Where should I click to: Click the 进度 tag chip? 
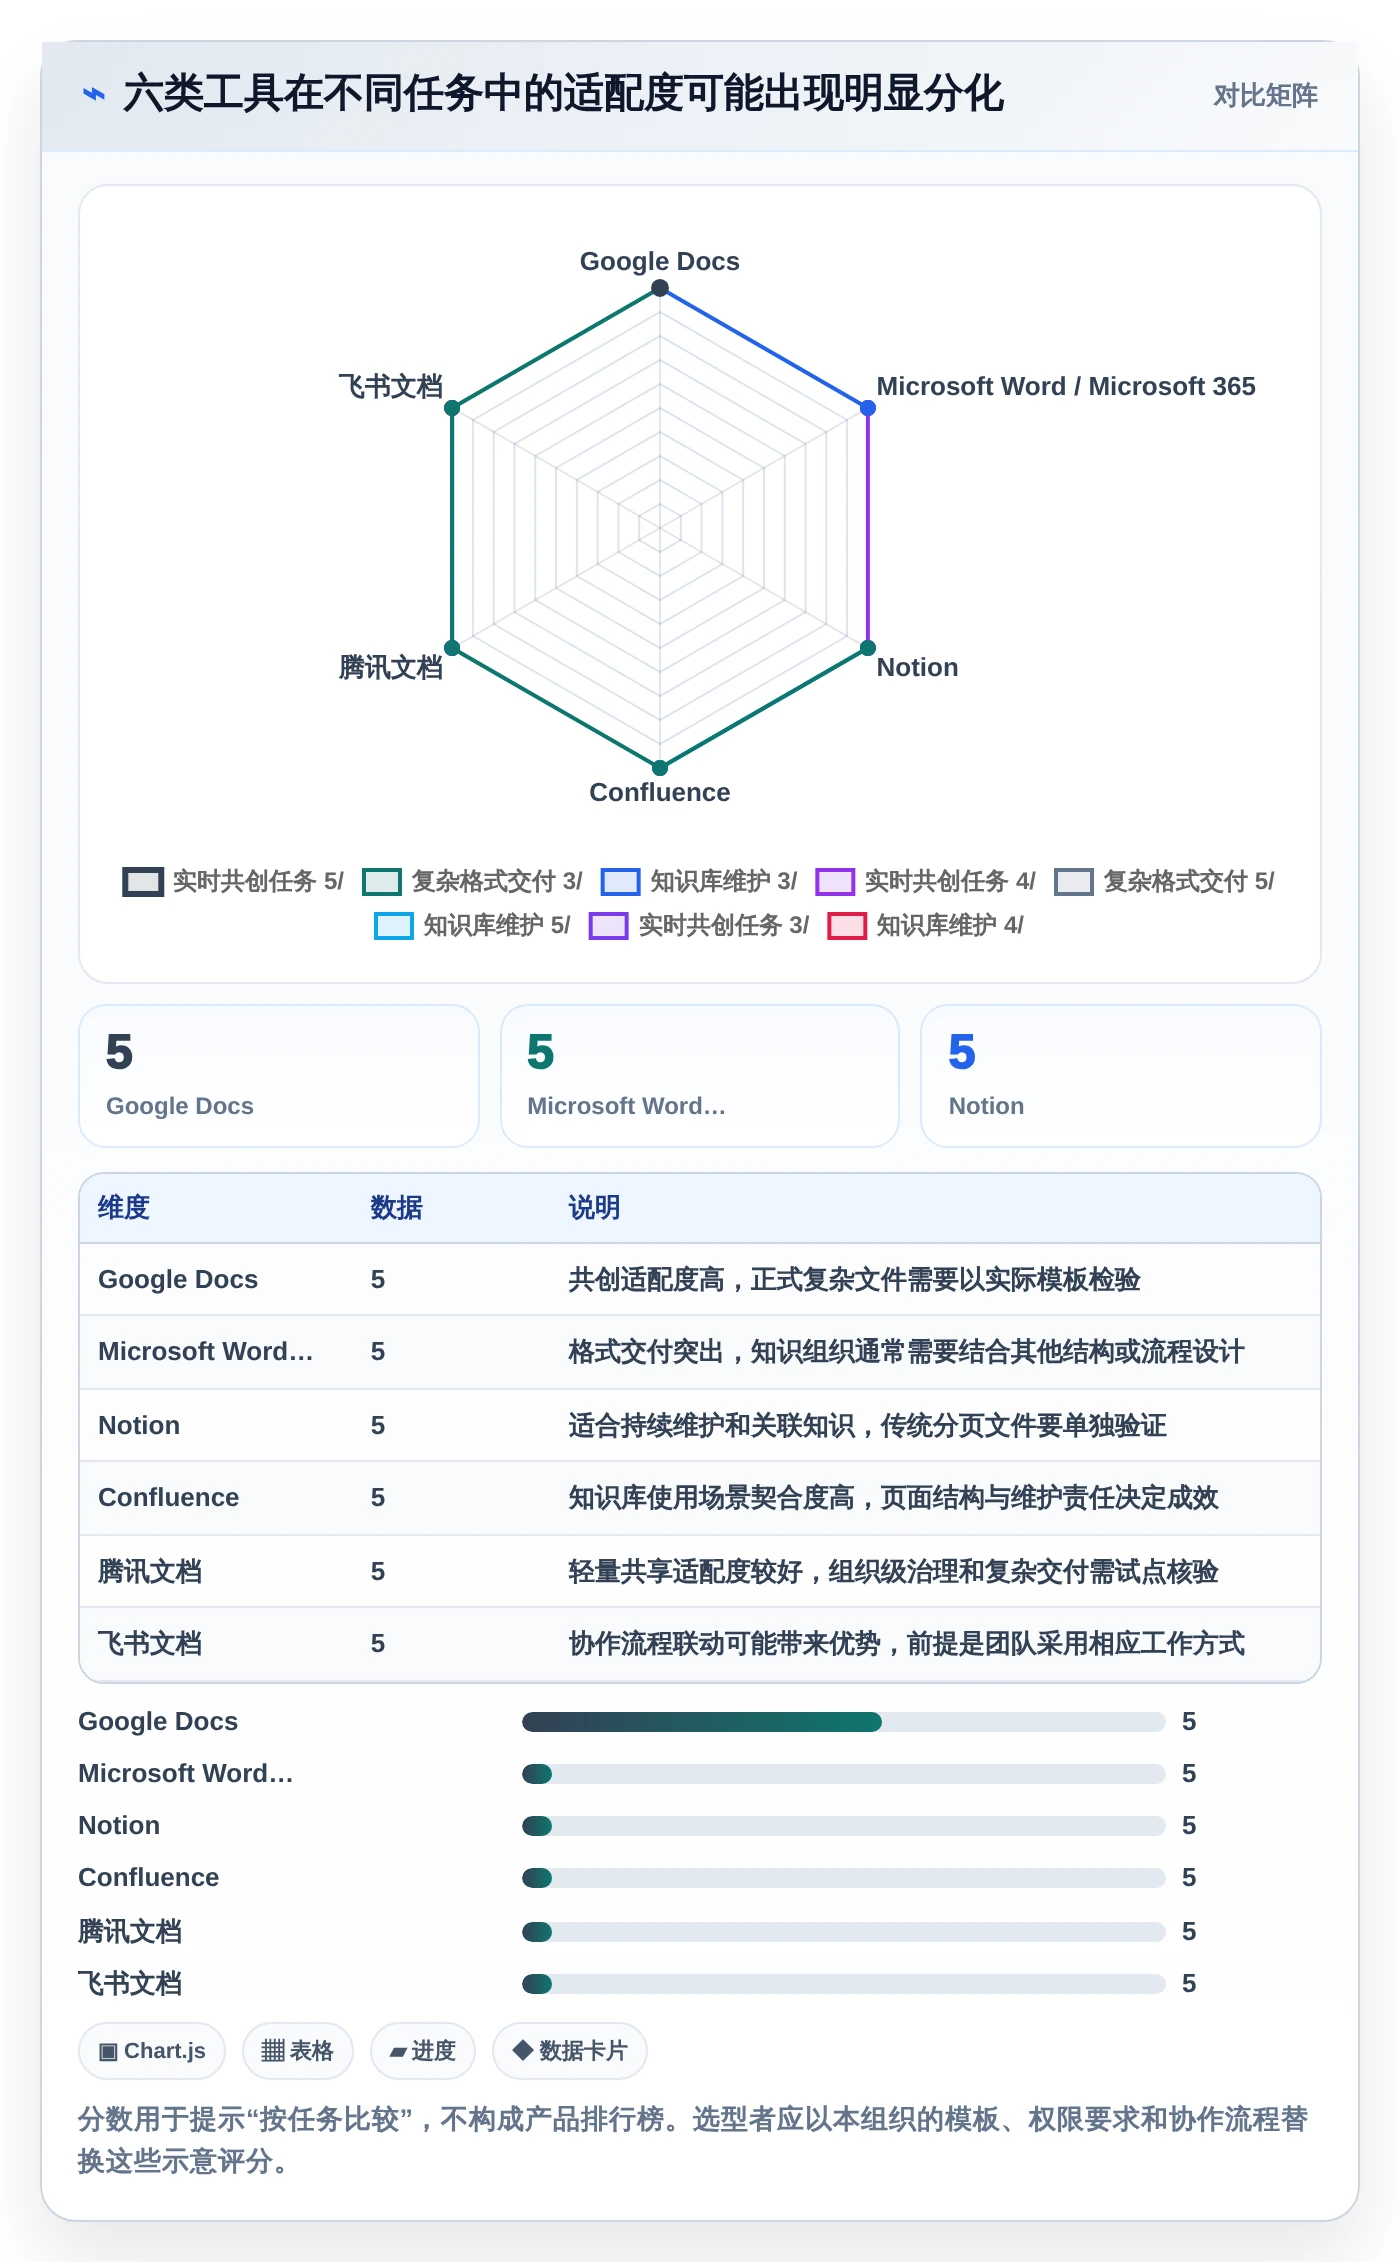tap(423, 2051)
